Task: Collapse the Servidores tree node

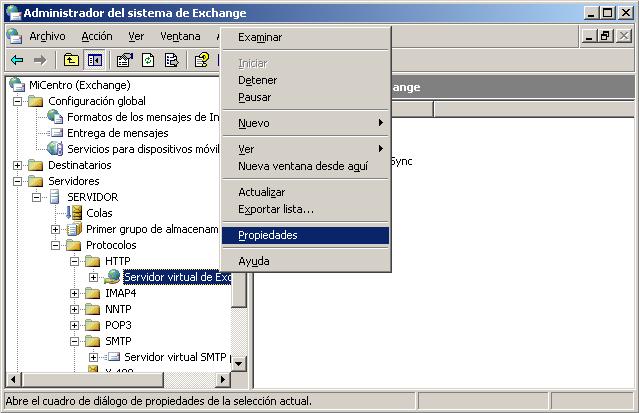Action: [x=18, y=181]
